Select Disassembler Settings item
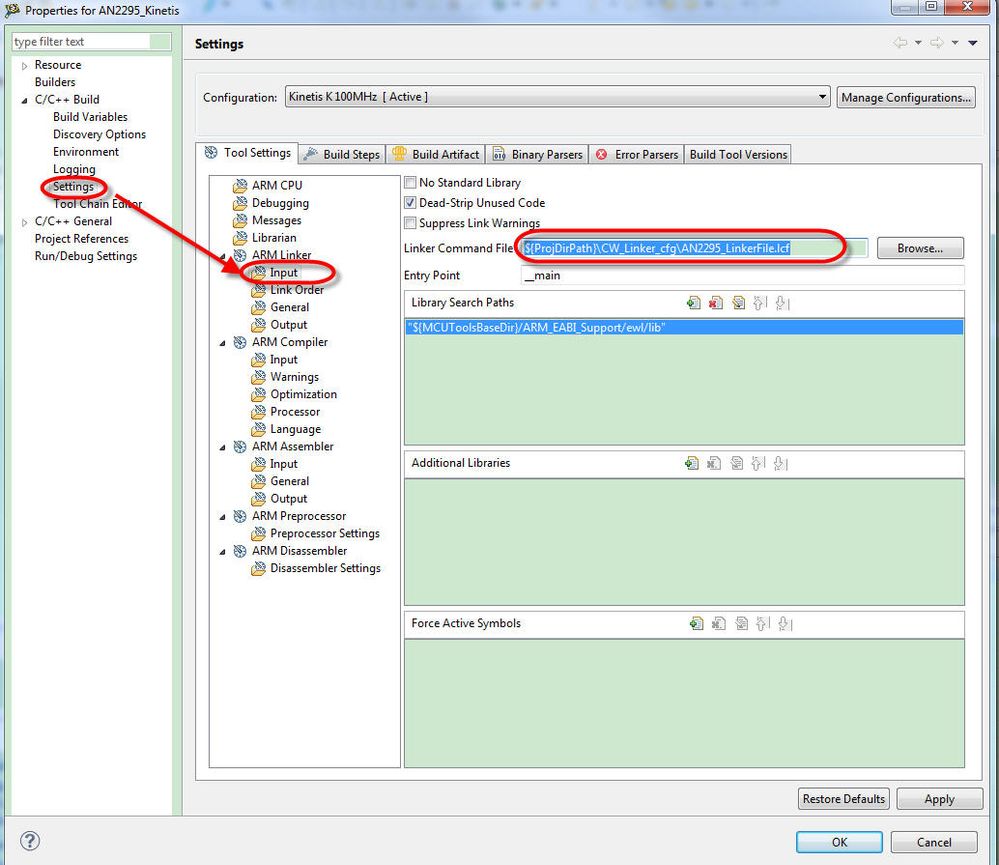 325,568
